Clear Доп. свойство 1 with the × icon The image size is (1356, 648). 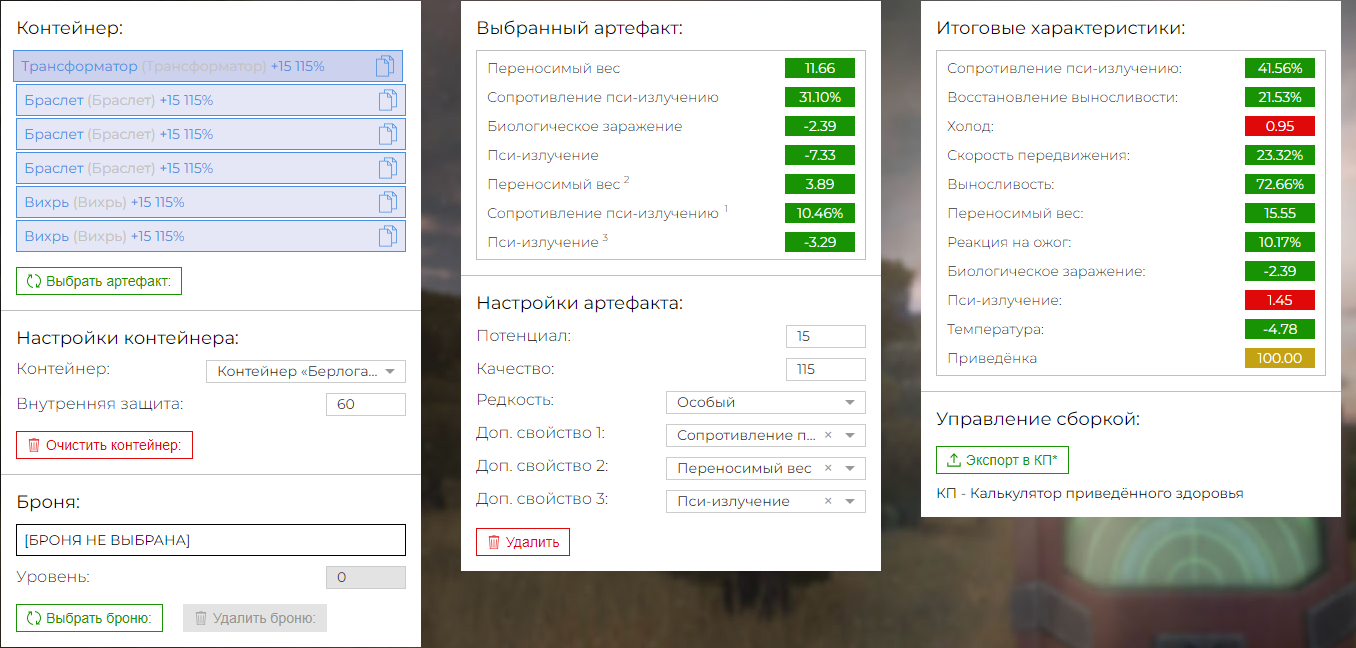(x=828, y=435)
